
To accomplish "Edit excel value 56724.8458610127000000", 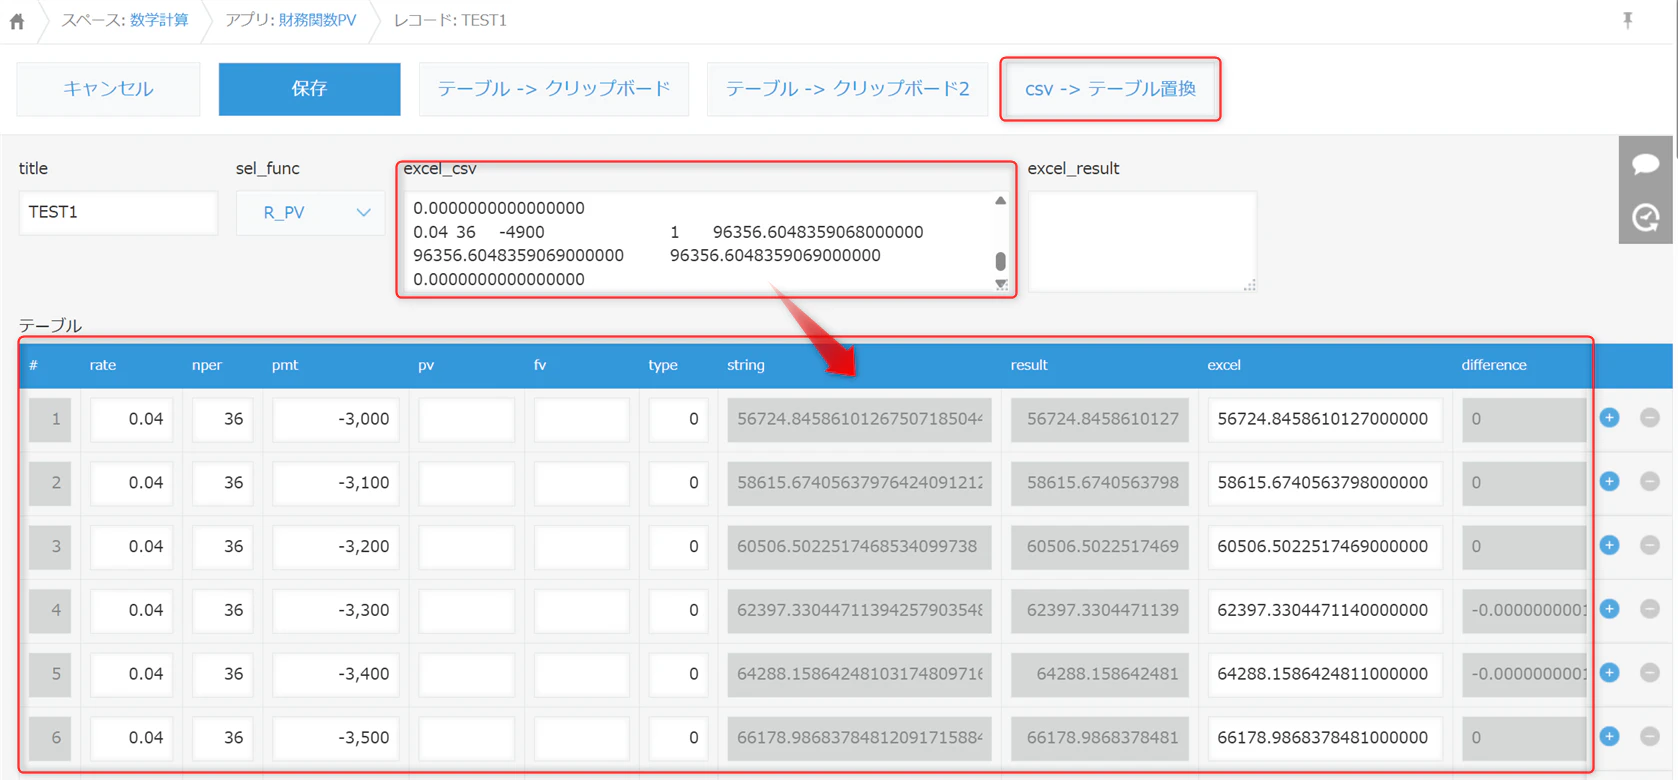I will [x=1325, y=419].
